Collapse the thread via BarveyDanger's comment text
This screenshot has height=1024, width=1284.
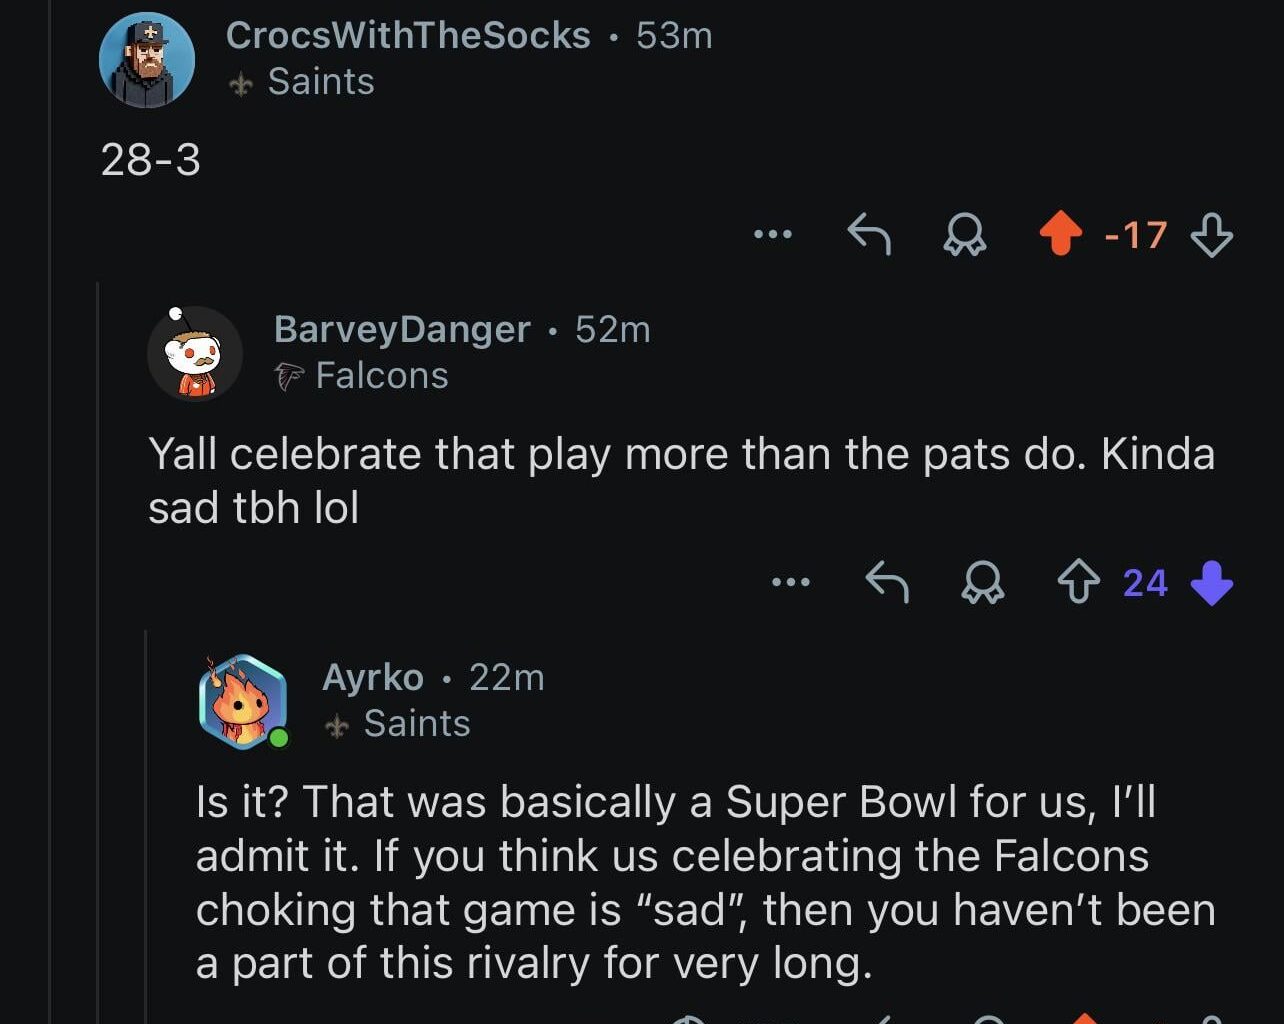[x=680, y=481]
